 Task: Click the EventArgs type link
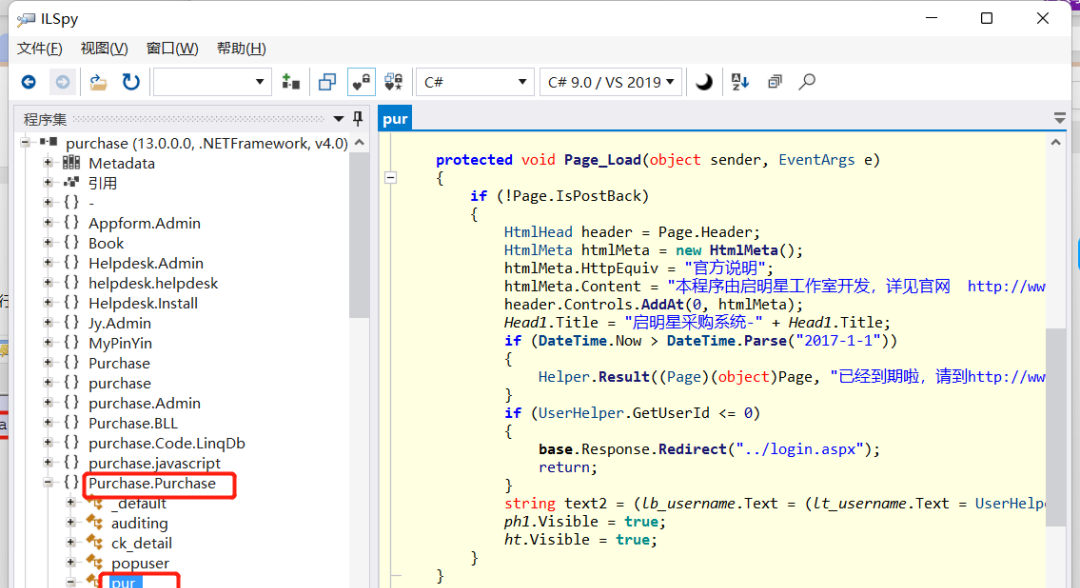(x=816, y=160)
